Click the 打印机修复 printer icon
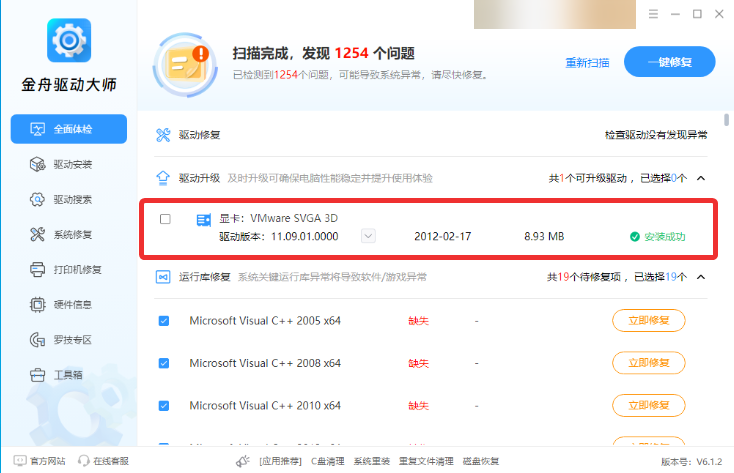Screen dimensions: 734x473 point(37,269)
